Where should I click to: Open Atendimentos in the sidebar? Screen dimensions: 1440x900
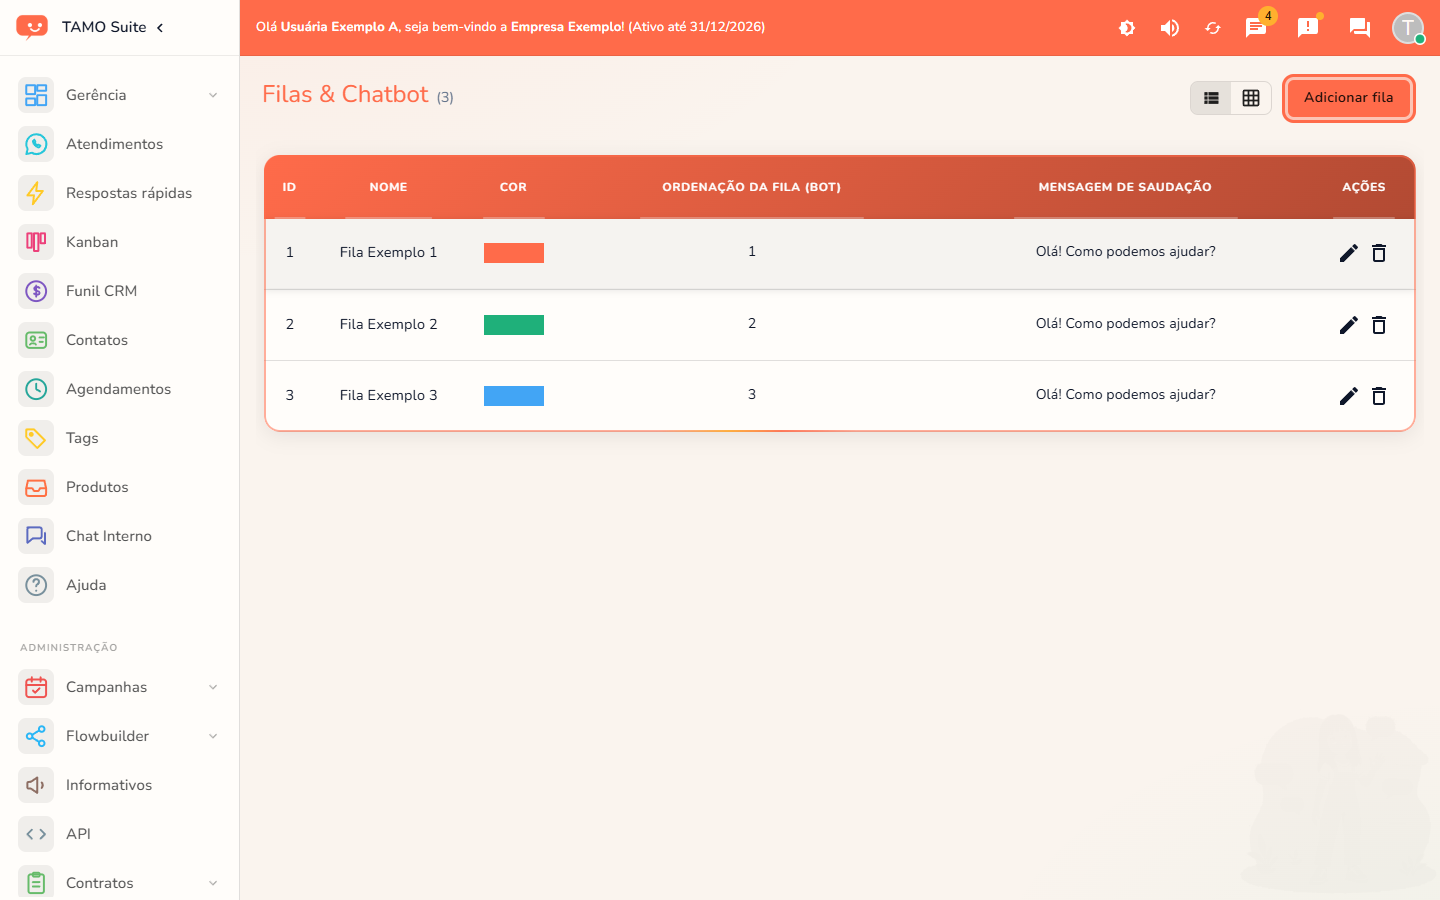tap(119, 144)
